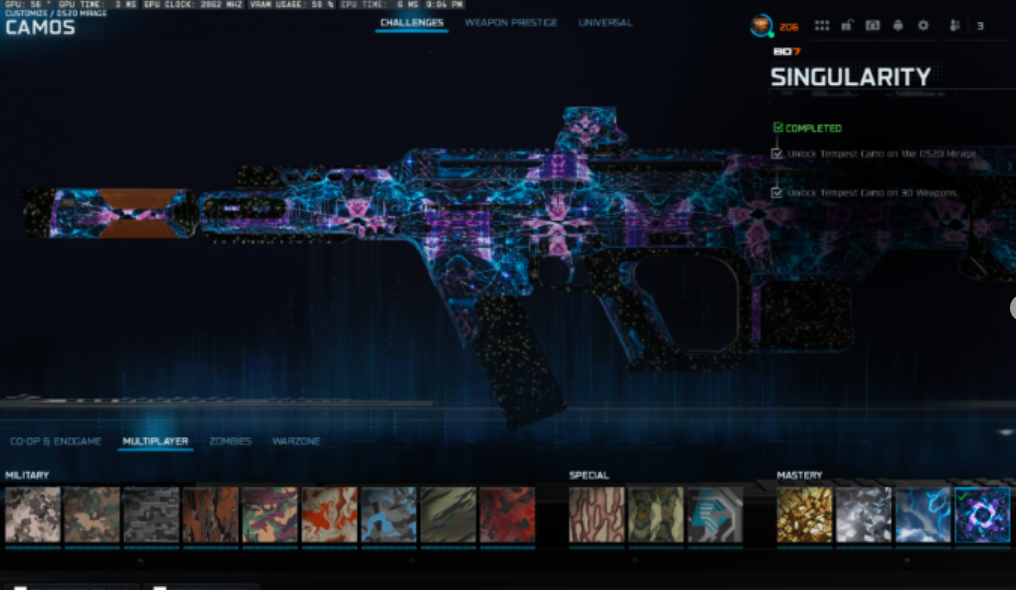Image resolution: width=1016 pixels, height=590 pixels.
Task: Click the Unlock Tempest Camo on DS20 Mirage checkbox
Action: pos(777,153)
